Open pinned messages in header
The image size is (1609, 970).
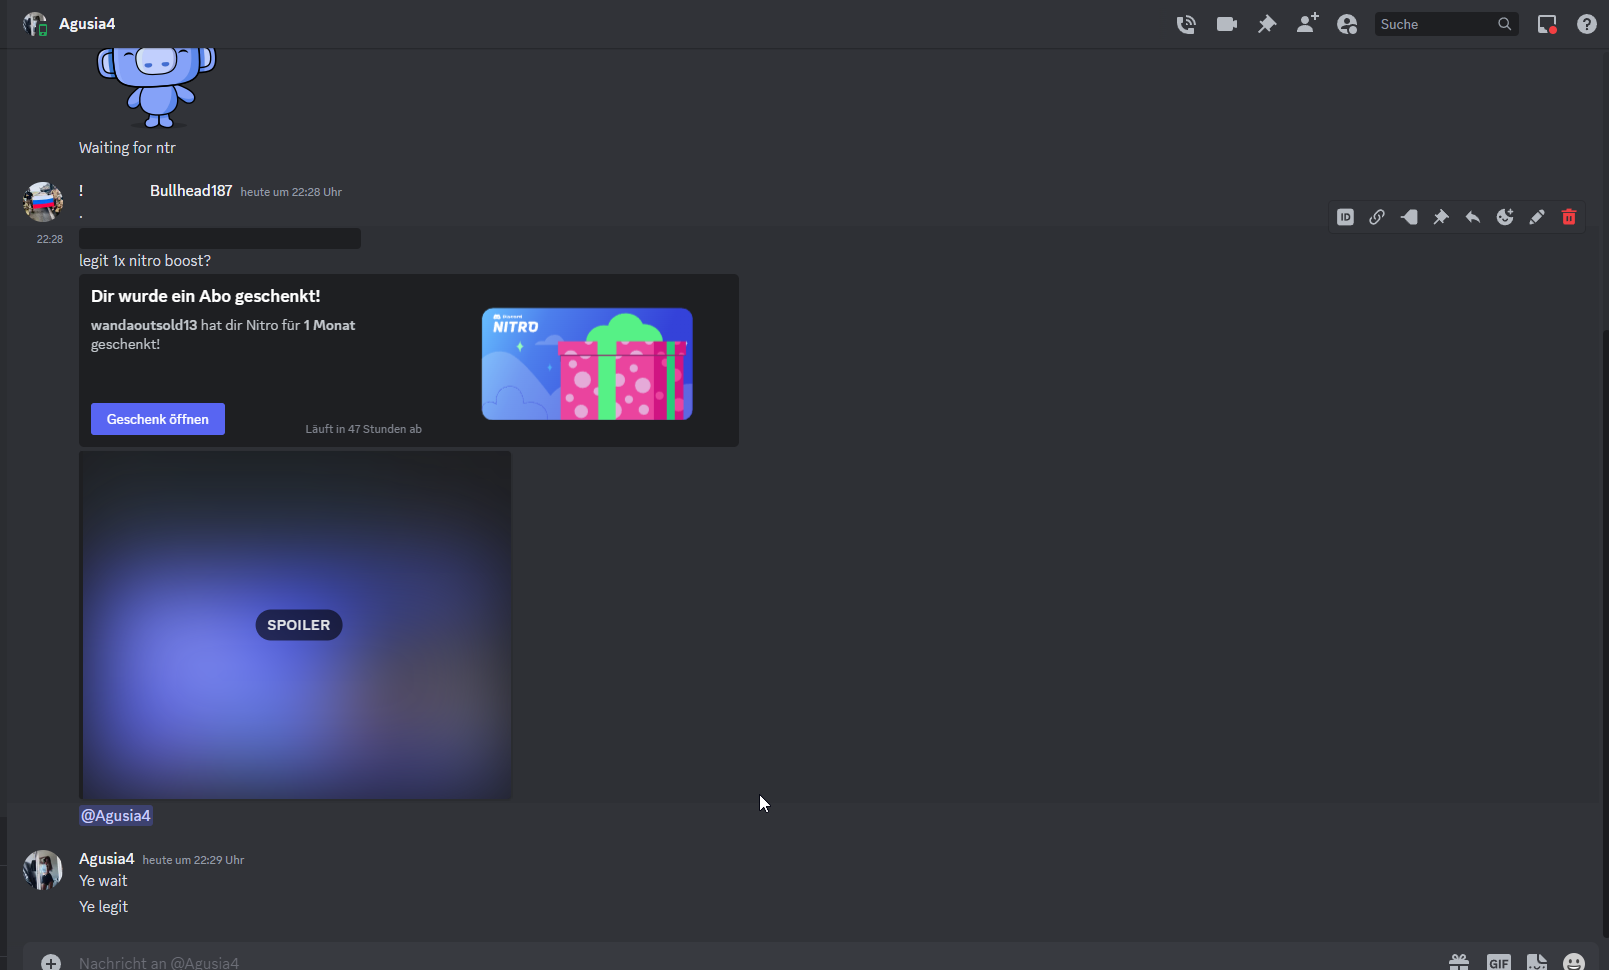click(1267, 24)
